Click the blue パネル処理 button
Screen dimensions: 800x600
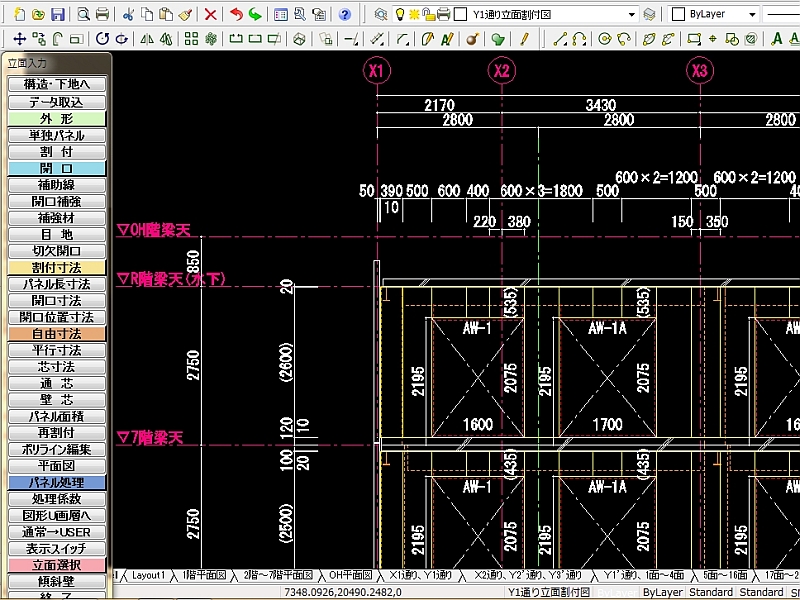[x=57, y=482]
